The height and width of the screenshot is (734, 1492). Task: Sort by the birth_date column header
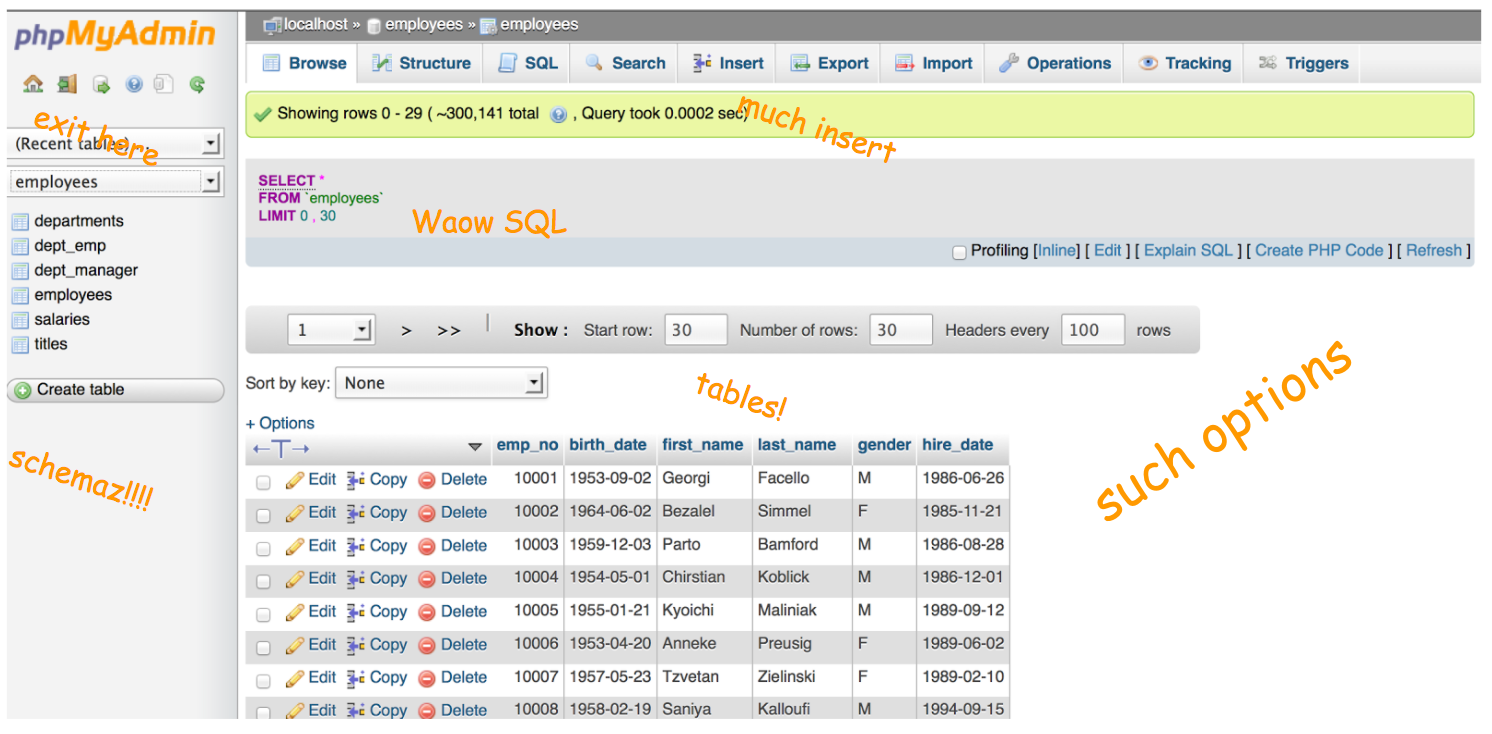point(608,445)
